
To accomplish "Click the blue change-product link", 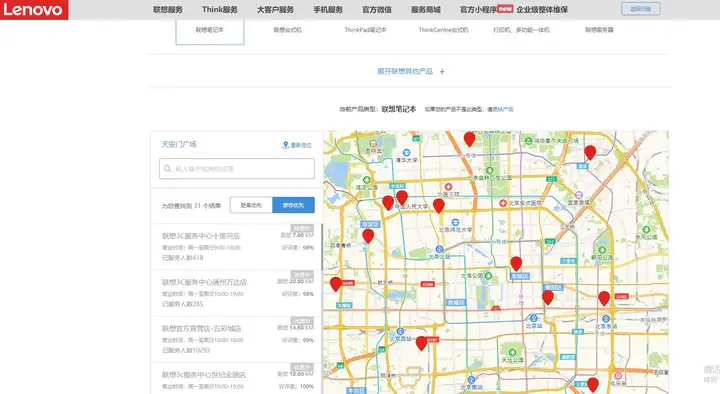I will click(503, 109).
